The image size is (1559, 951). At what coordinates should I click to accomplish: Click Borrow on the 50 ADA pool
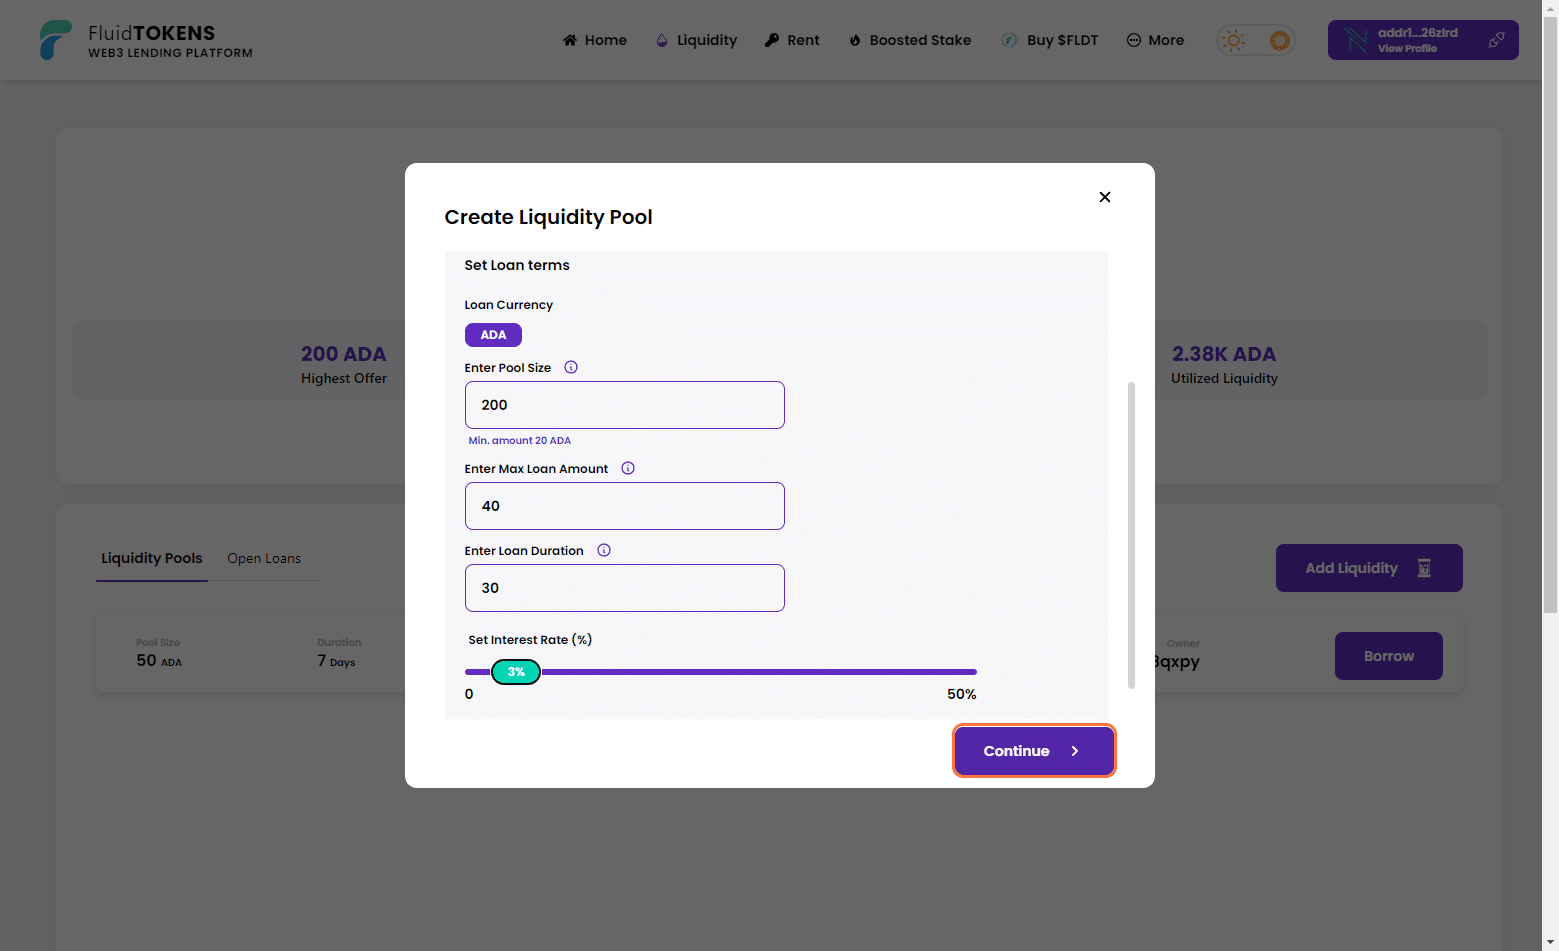coord(1388,656)
